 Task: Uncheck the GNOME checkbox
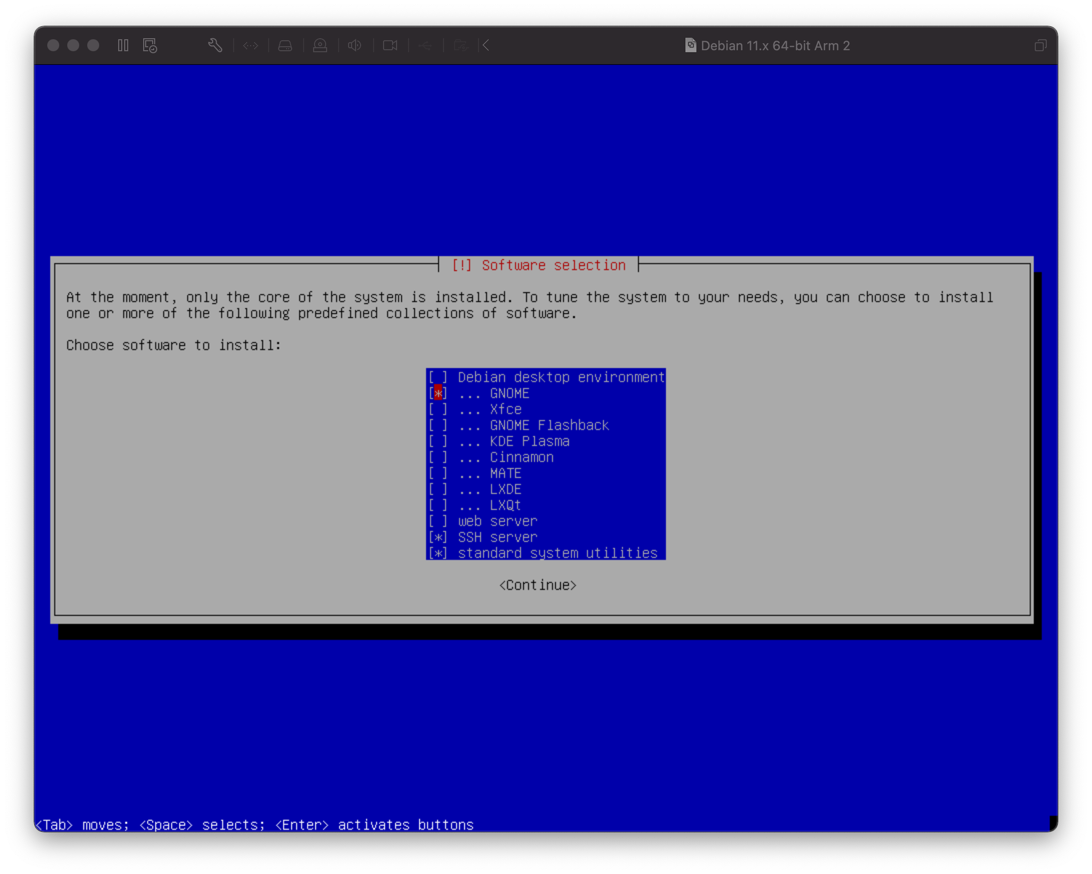(x=438, y=393)
